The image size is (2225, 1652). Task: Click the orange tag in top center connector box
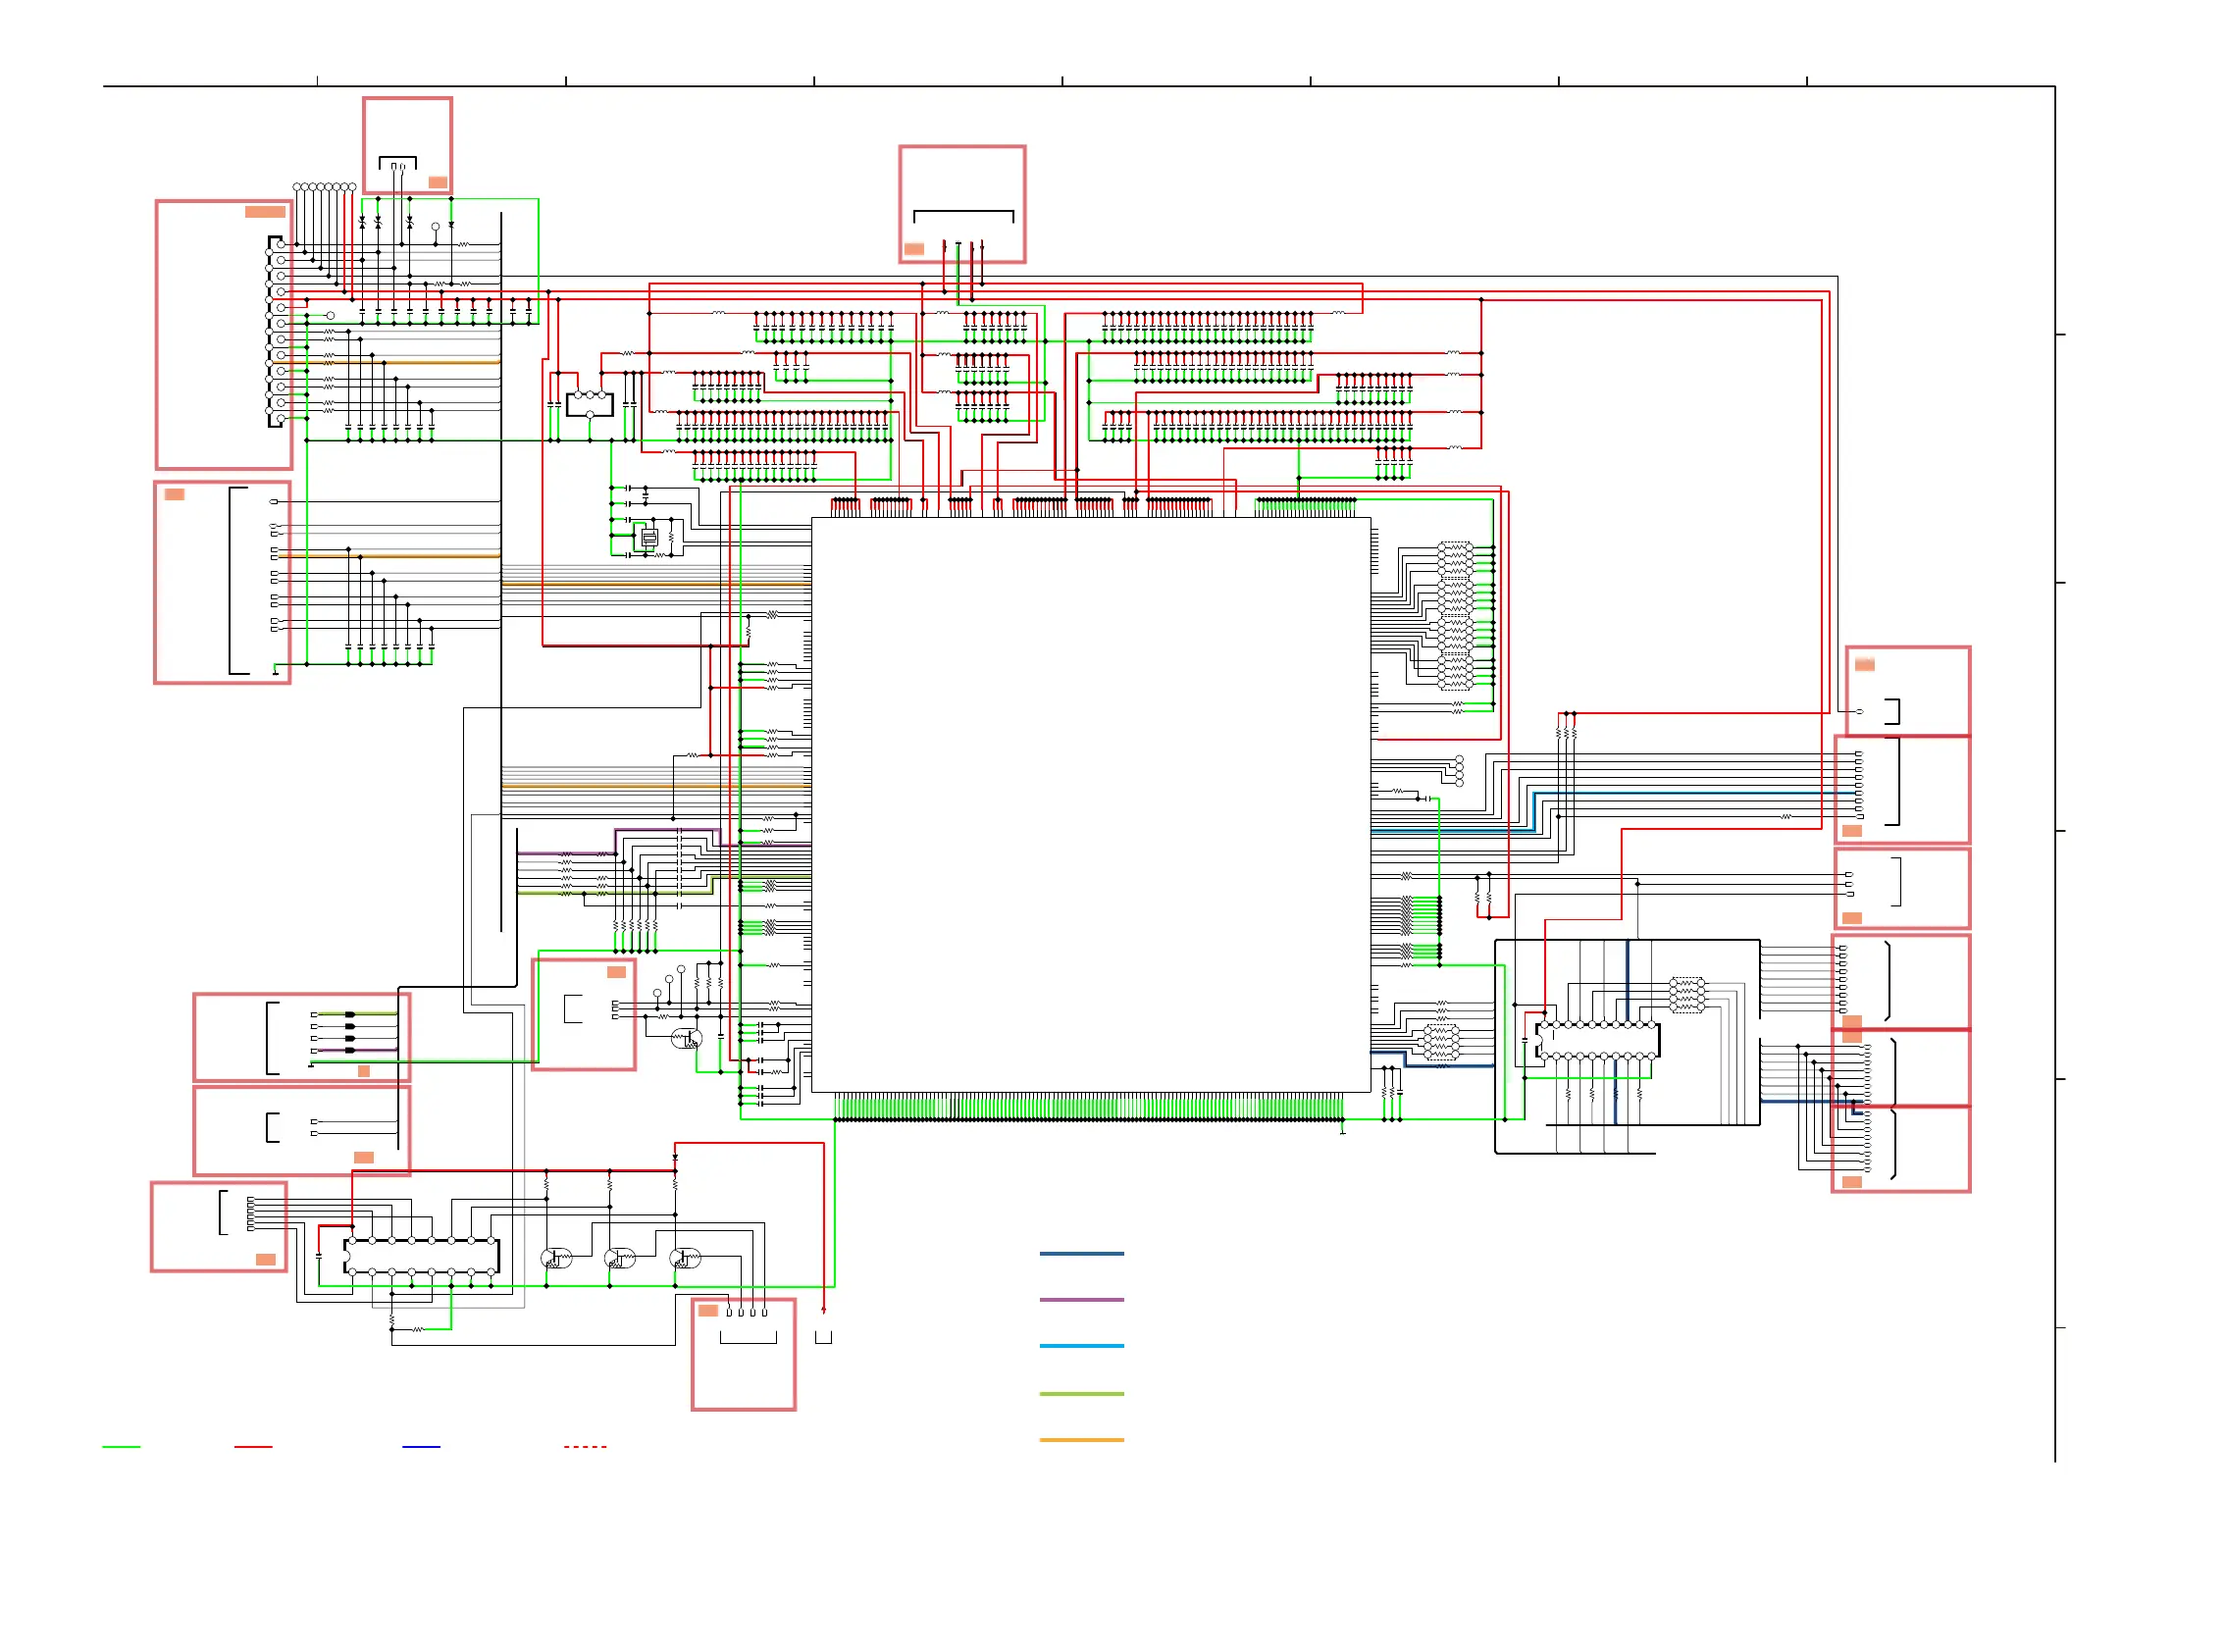pyautogui.click(x=913, y=249)
